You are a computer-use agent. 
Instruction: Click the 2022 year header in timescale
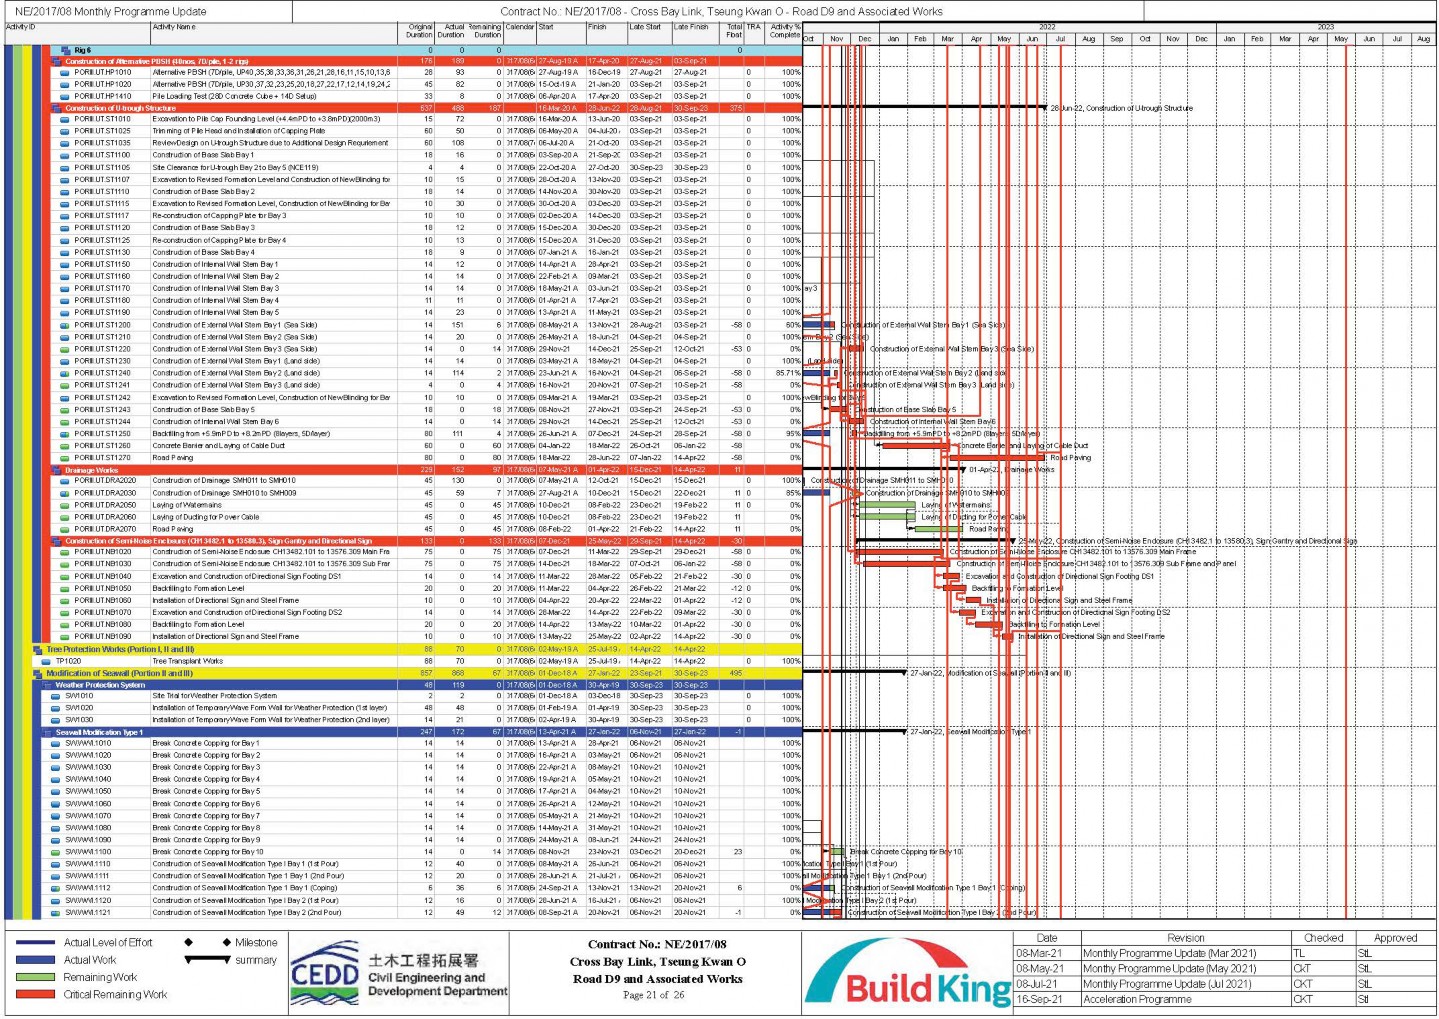1047,27
